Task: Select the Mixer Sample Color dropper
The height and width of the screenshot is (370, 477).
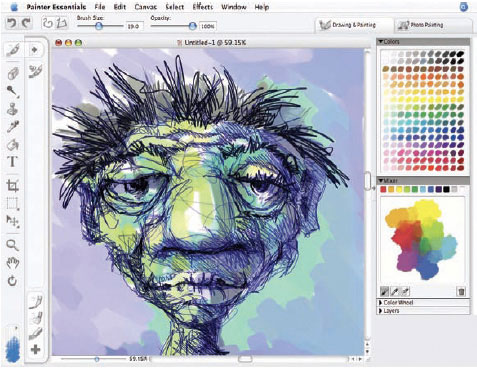Action: pos(395,292)
